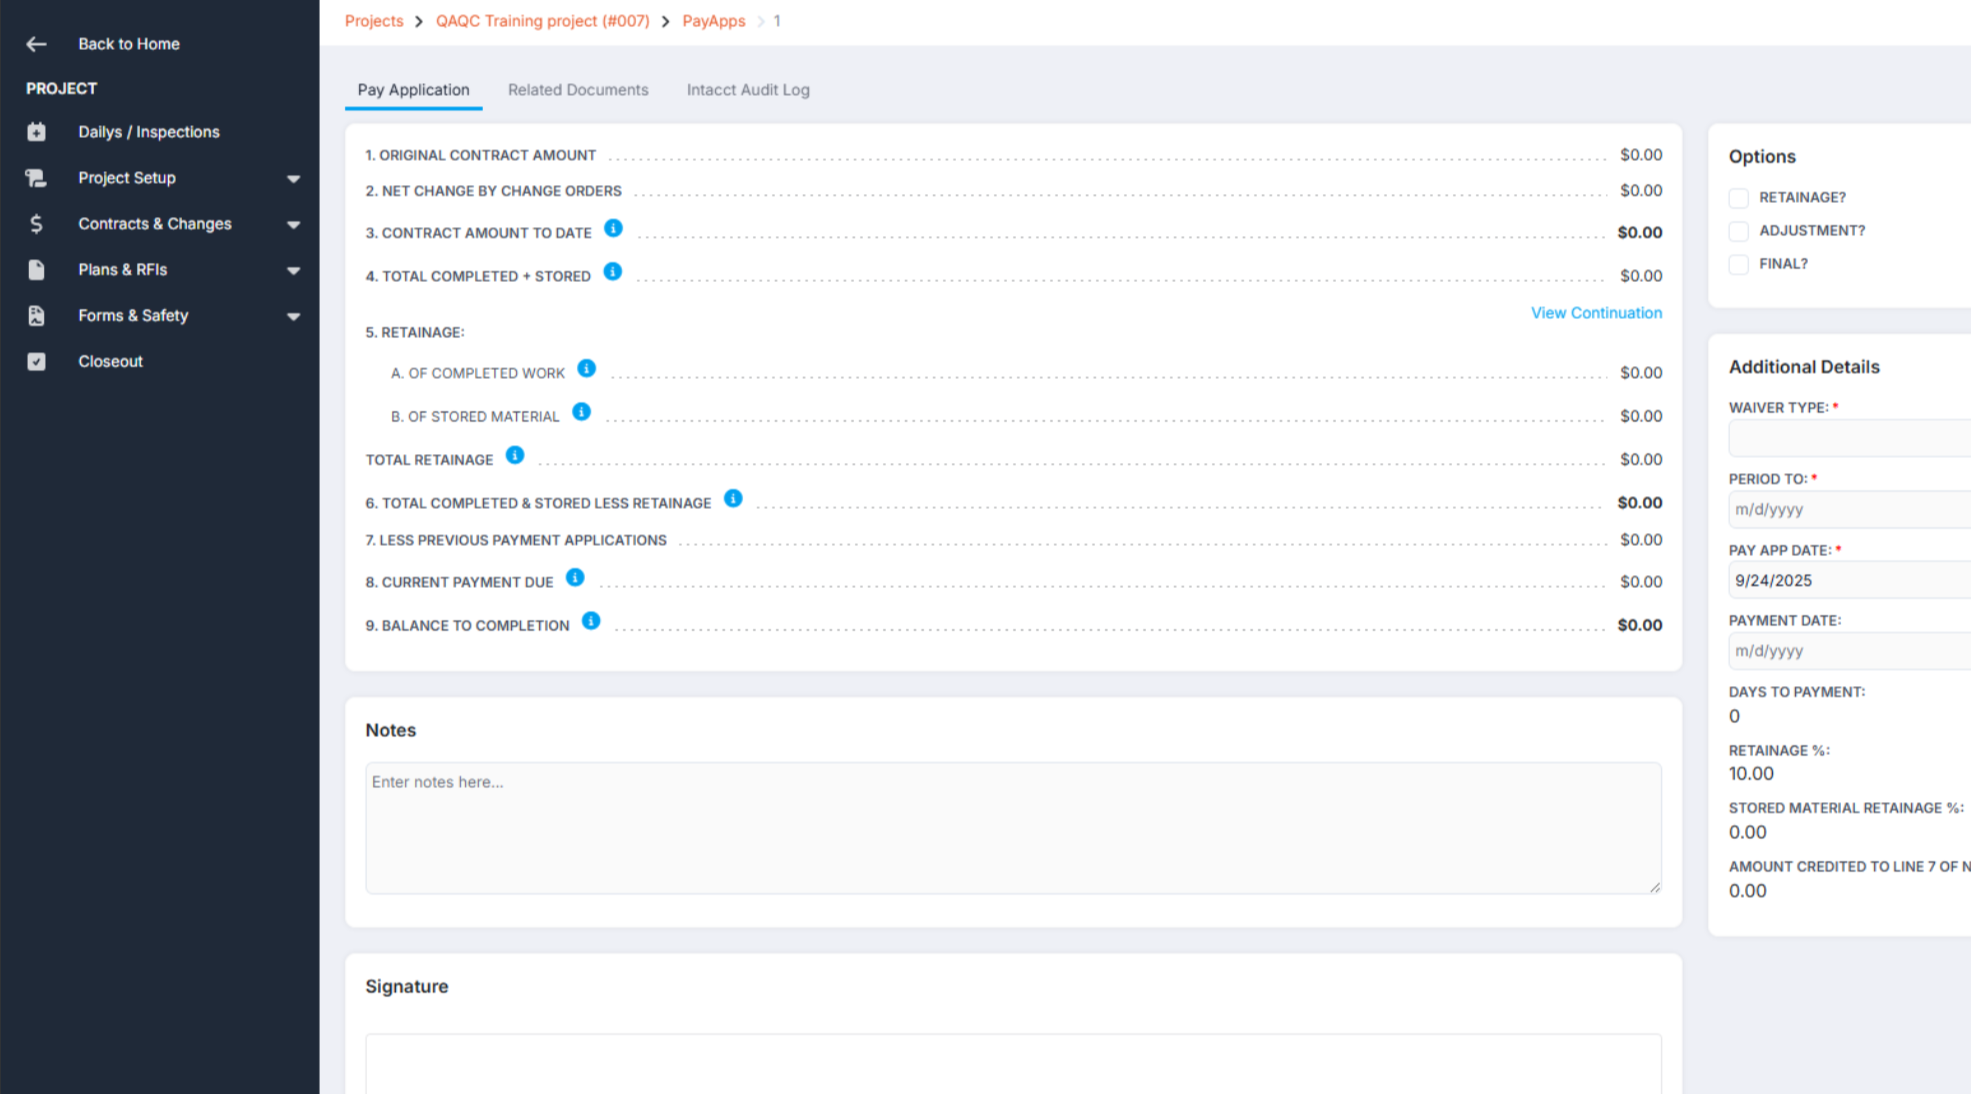
Task: Expand the Forms & Safety section
Action: click(293, 317)
